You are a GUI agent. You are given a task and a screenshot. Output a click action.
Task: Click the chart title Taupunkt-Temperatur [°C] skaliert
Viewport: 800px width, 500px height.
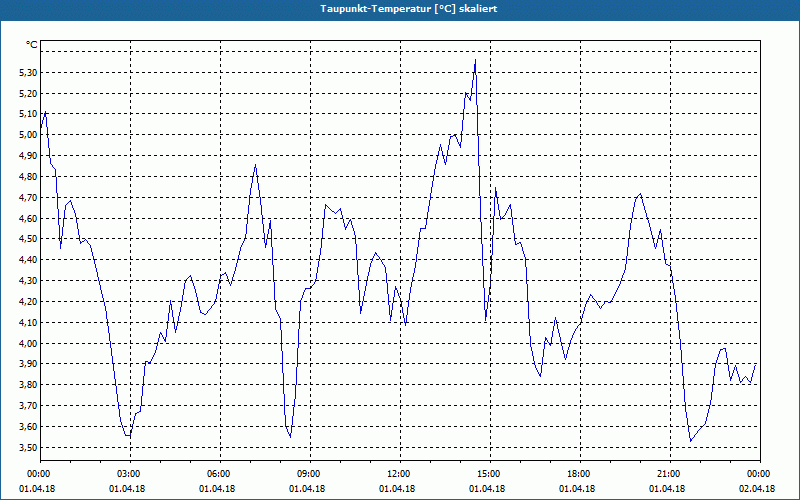pos(409,9)
